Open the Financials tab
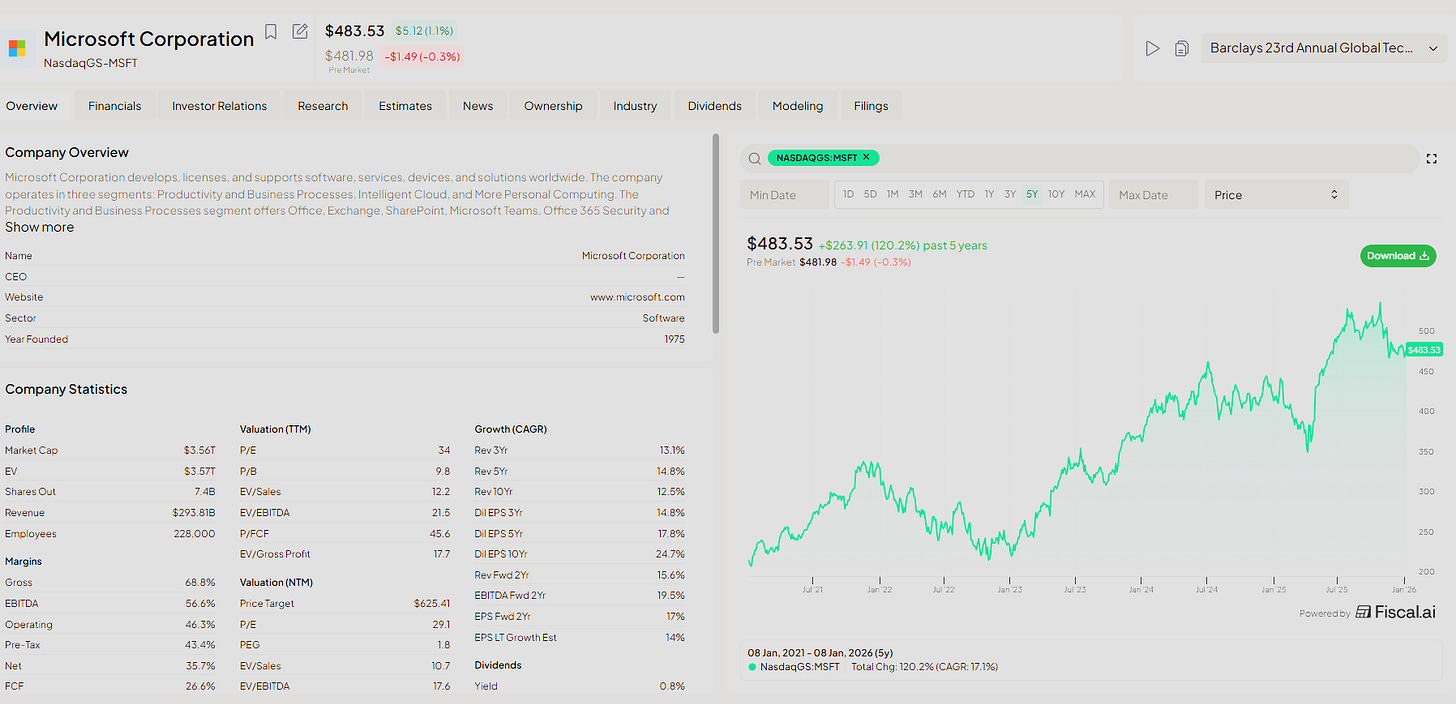Image resolution: width=1456 pixels, height=704 pixels. point(114,106)
